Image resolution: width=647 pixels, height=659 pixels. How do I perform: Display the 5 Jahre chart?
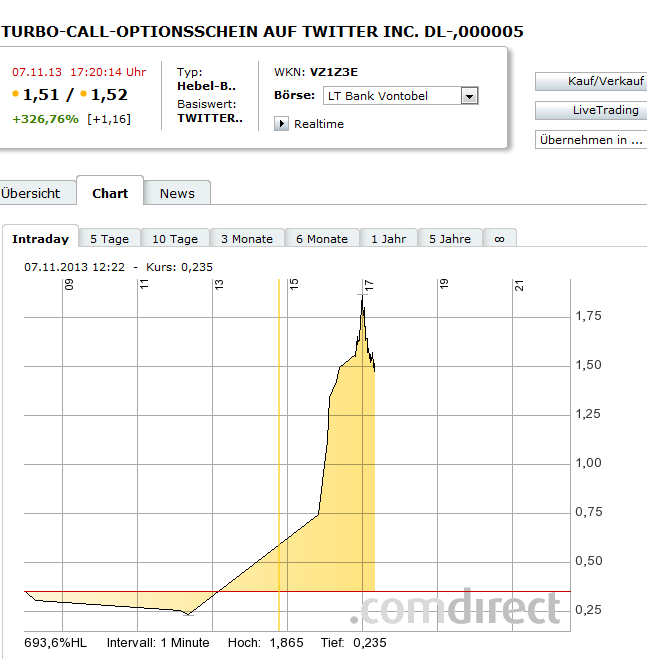[450, 239]
